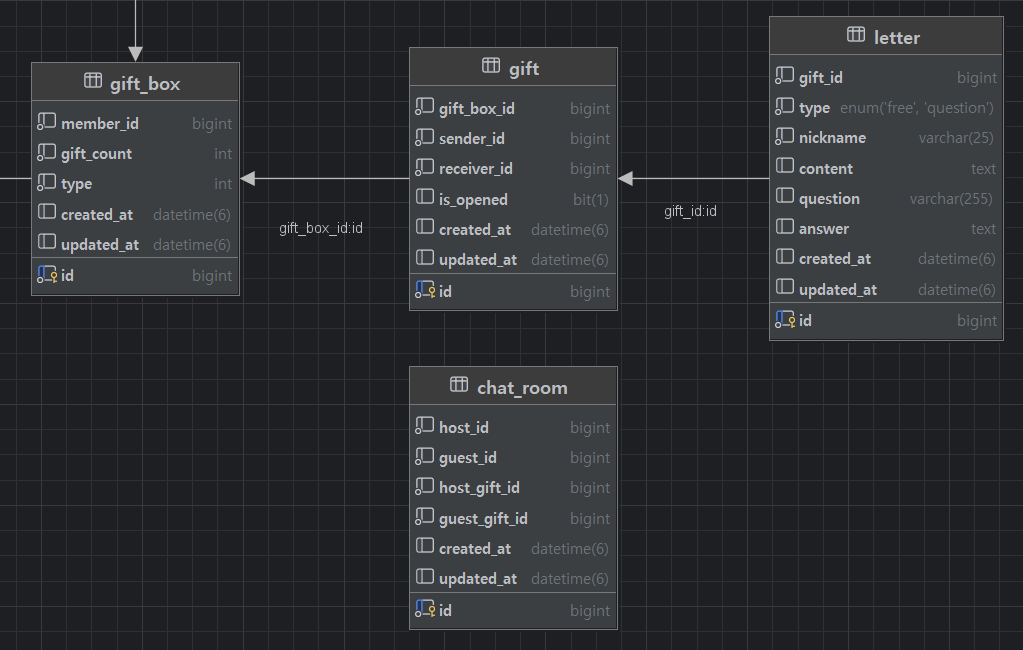Select the nickname column in letter table
The image size is (1023, 650).
pos(832,138)
